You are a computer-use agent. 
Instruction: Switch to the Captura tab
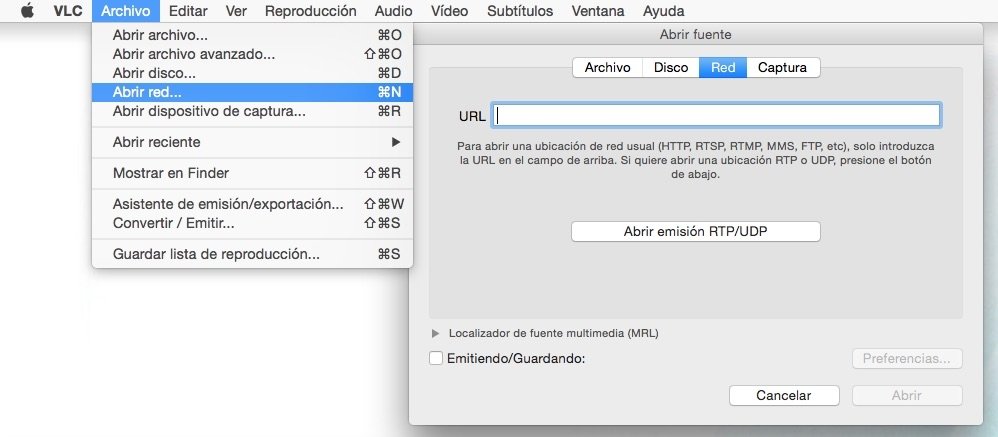click(x=783, y=67)
